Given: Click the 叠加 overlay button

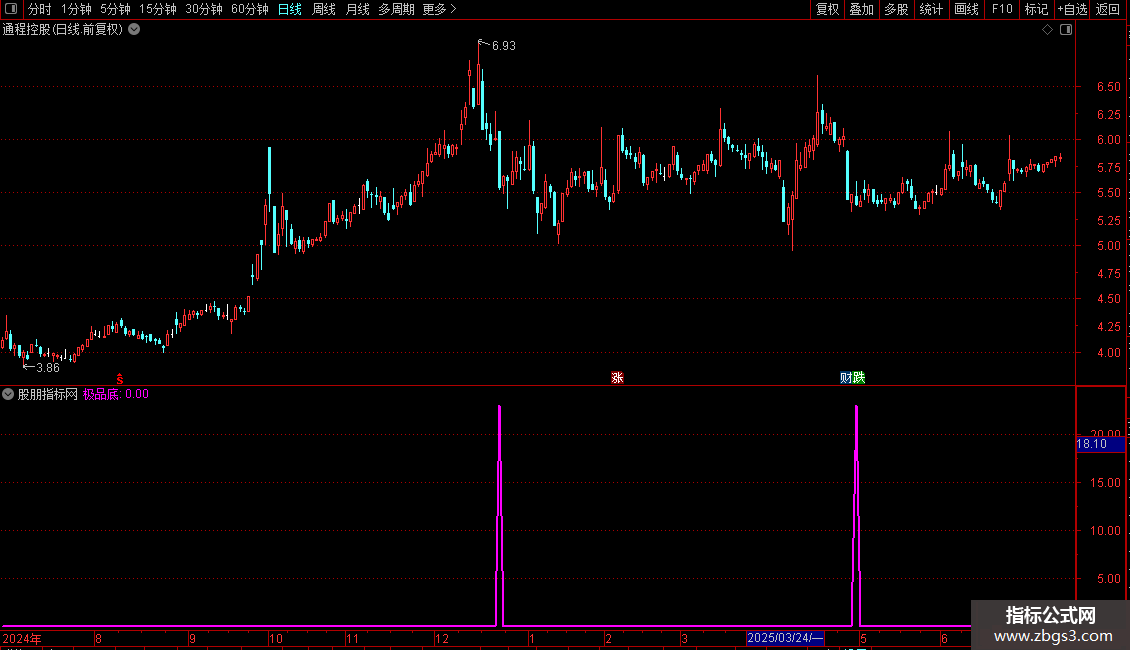Looking at the screenshot, I should [x=861, y=9].
